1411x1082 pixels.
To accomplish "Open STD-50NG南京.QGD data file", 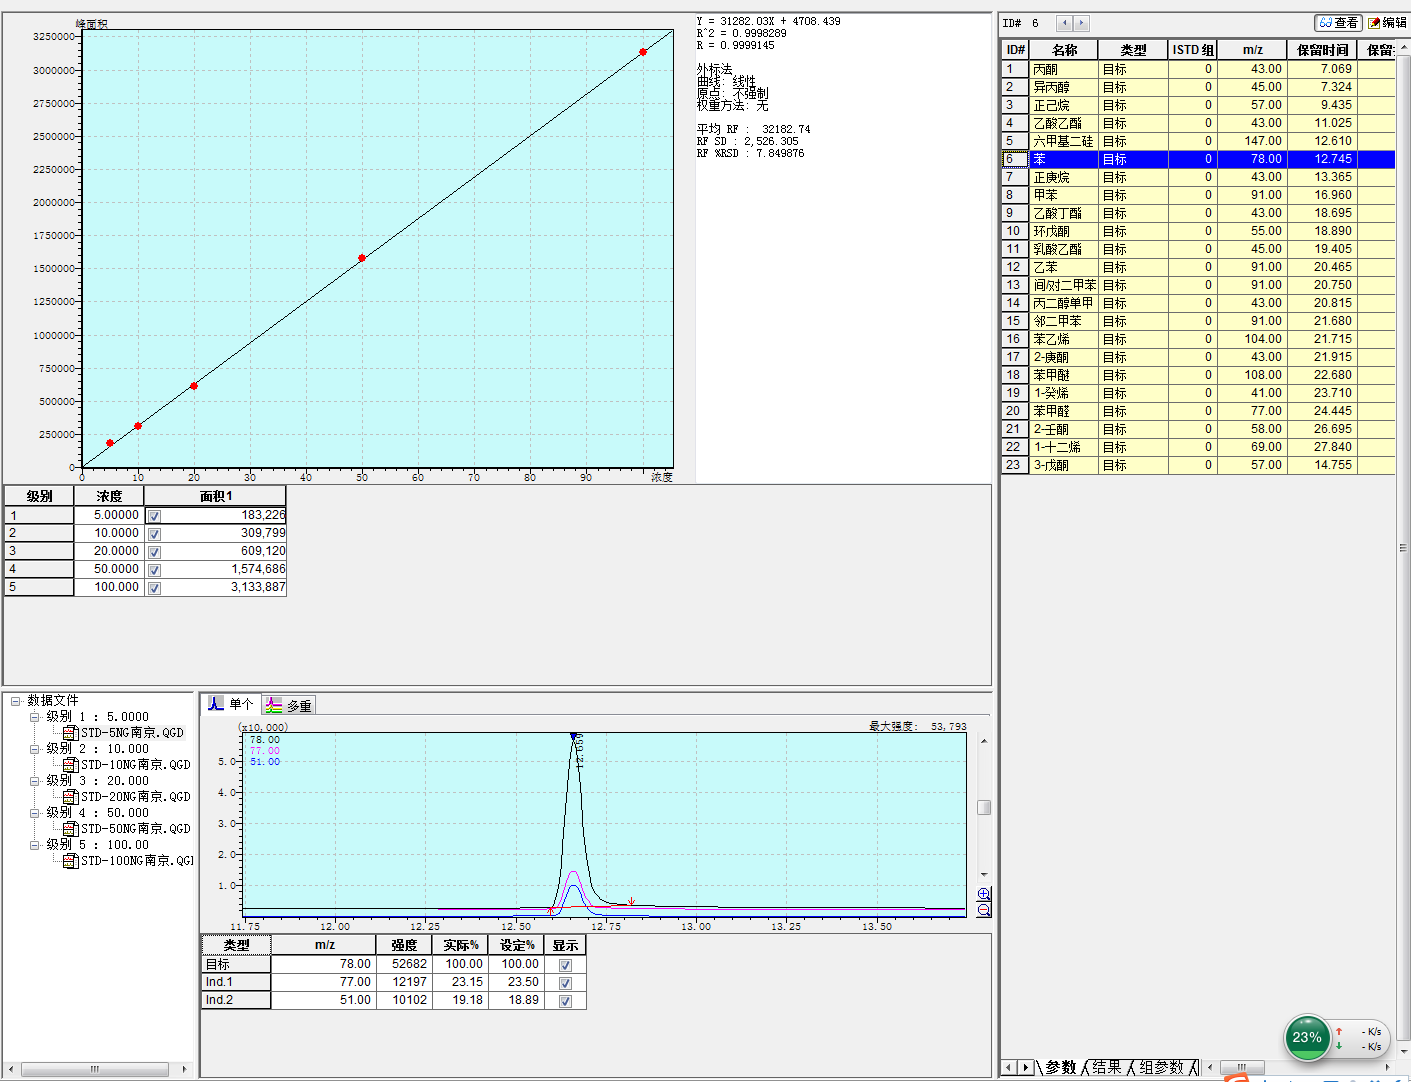I will (127, 829).
